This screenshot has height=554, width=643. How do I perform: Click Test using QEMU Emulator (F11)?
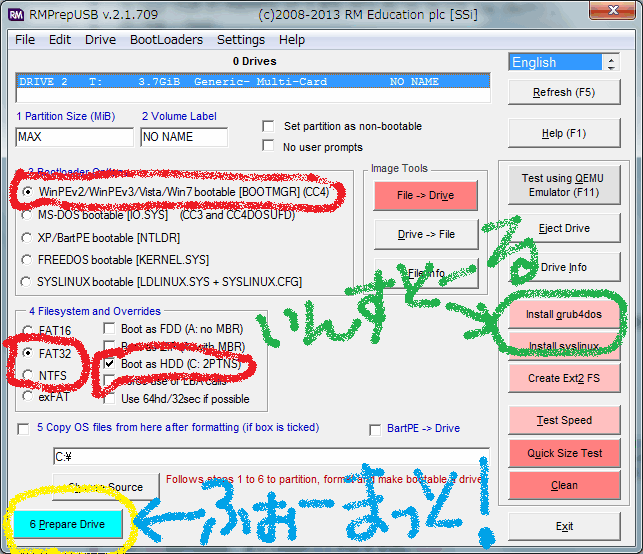tap(564, 185)
